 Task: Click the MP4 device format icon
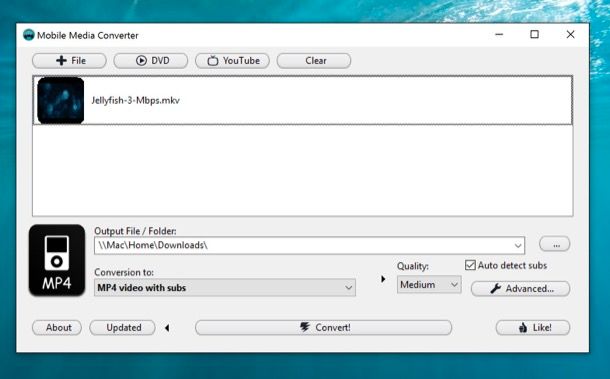click(x=57, y=260)
